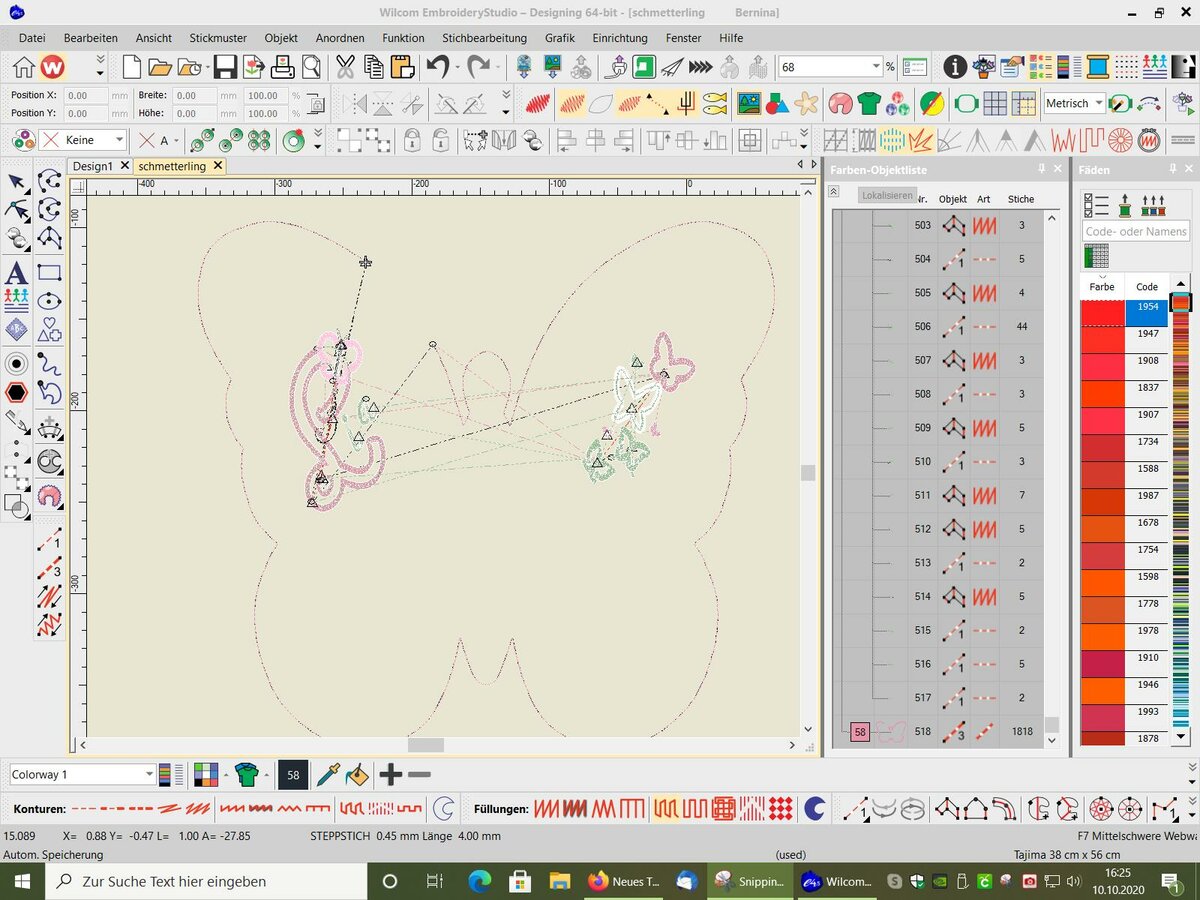Open the Firefox taskbar button
Screen dimensions: 1200x900
click(625, 881)
